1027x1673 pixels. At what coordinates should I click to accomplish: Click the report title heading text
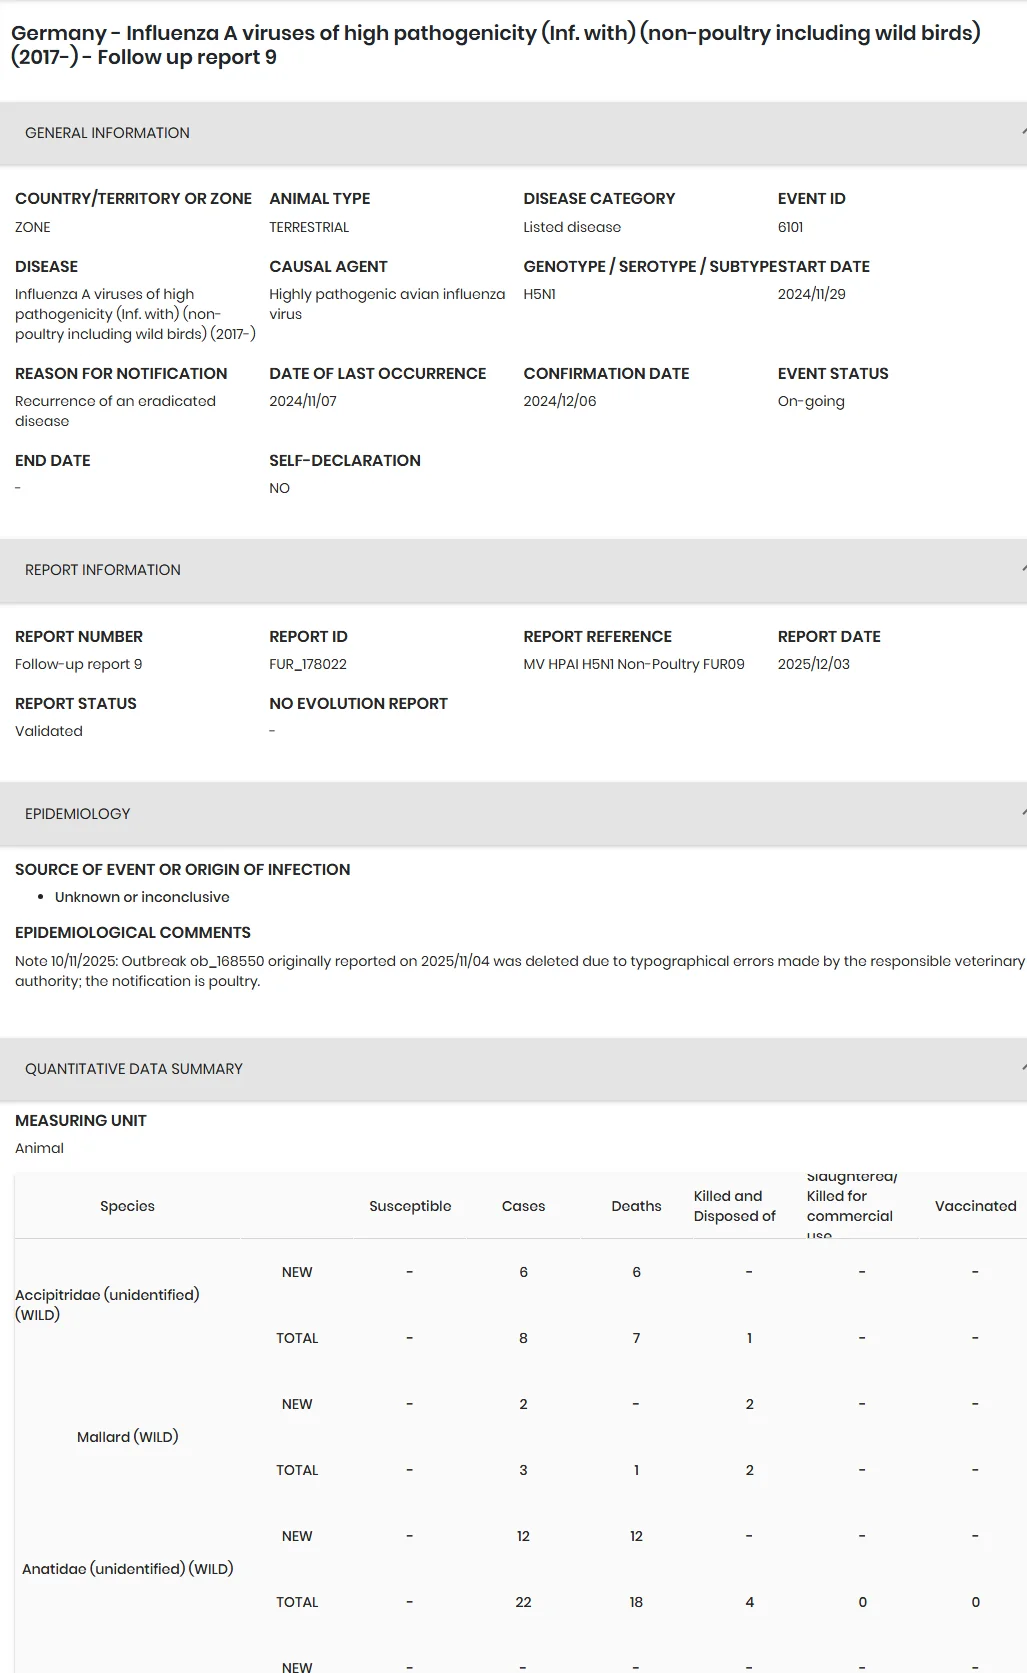coord(496,45)
